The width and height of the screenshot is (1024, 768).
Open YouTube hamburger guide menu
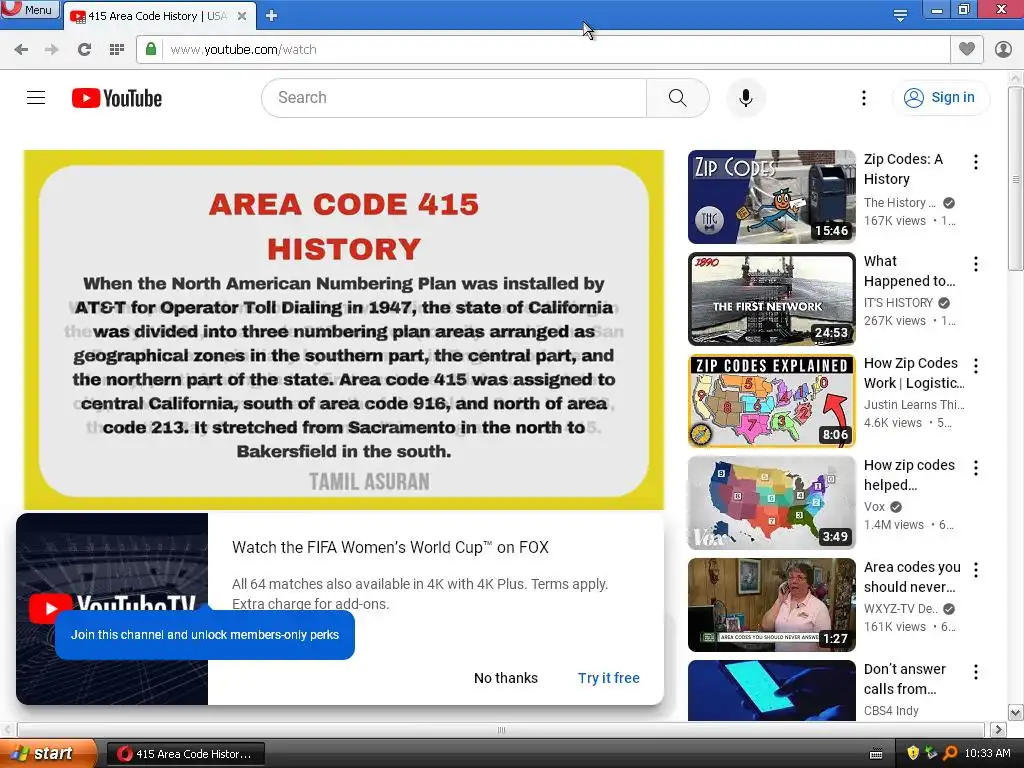pos(36,98)
